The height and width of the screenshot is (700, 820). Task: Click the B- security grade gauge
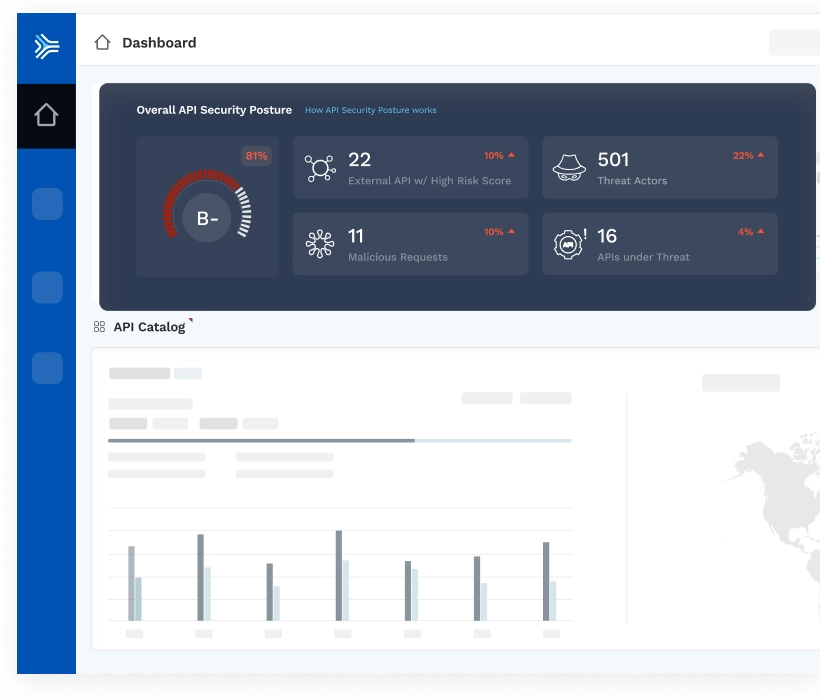tap(207, 218)
